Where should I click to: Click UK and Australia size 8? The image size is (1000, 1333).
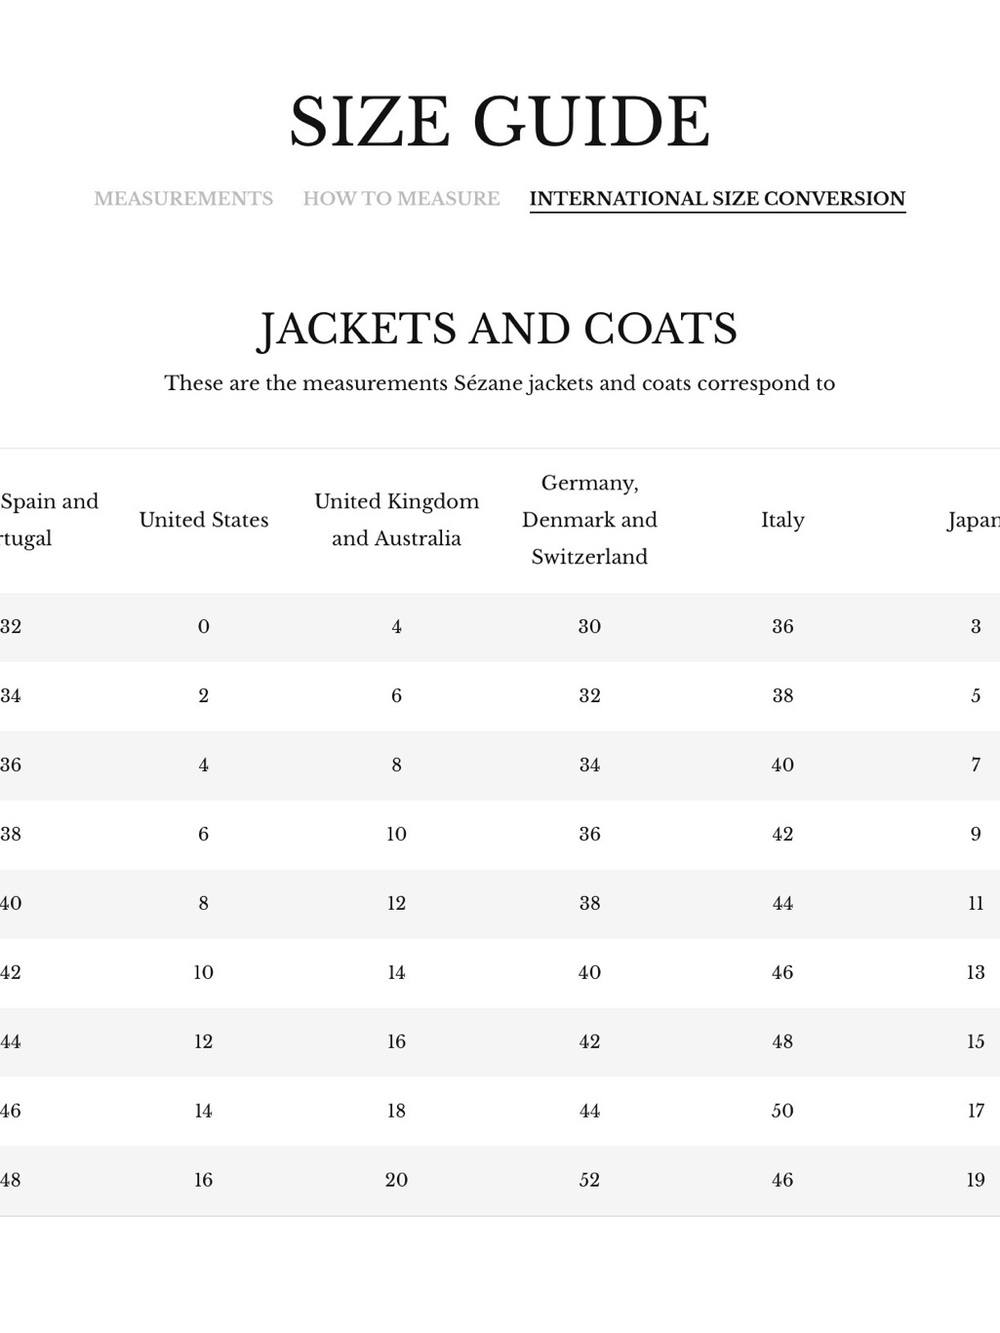(397, 765)
